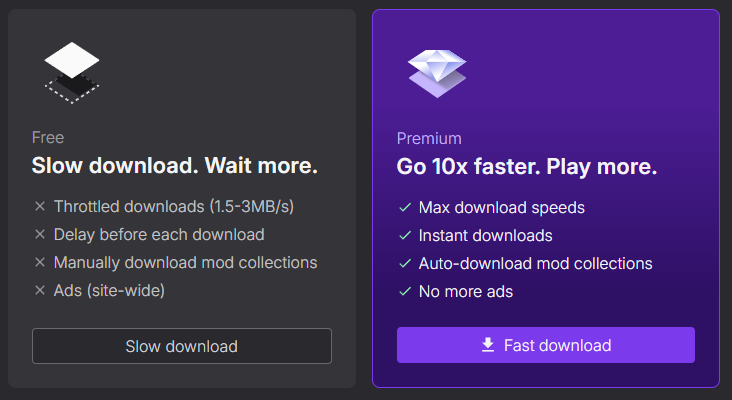Click the download arrow icon on Fast download

pyautogui.click(x=488, y=346)
